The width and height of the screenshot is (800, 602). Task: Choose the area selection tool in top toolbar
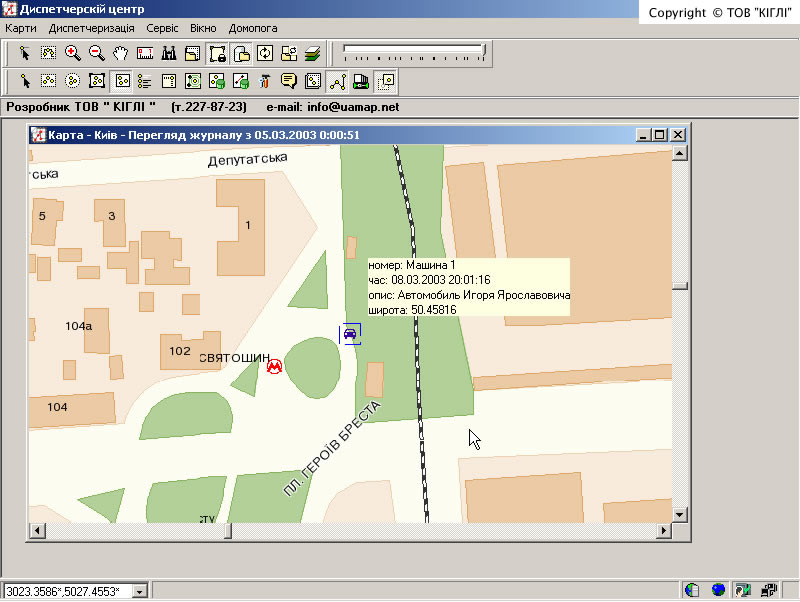click(48, 53)
